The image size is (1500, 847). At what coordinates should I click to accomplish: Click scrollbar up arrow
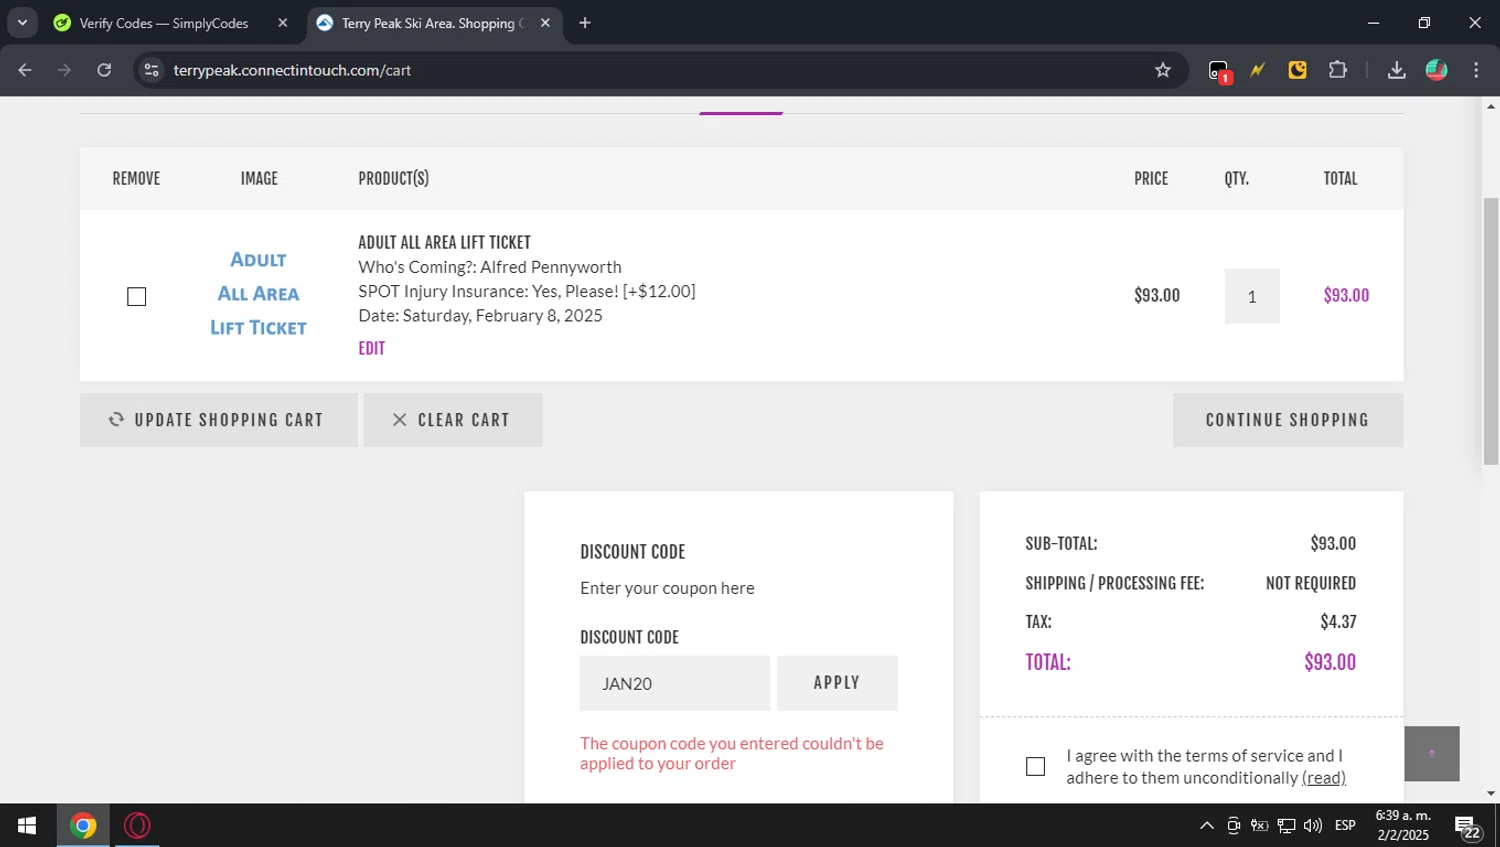(1491, 105)
